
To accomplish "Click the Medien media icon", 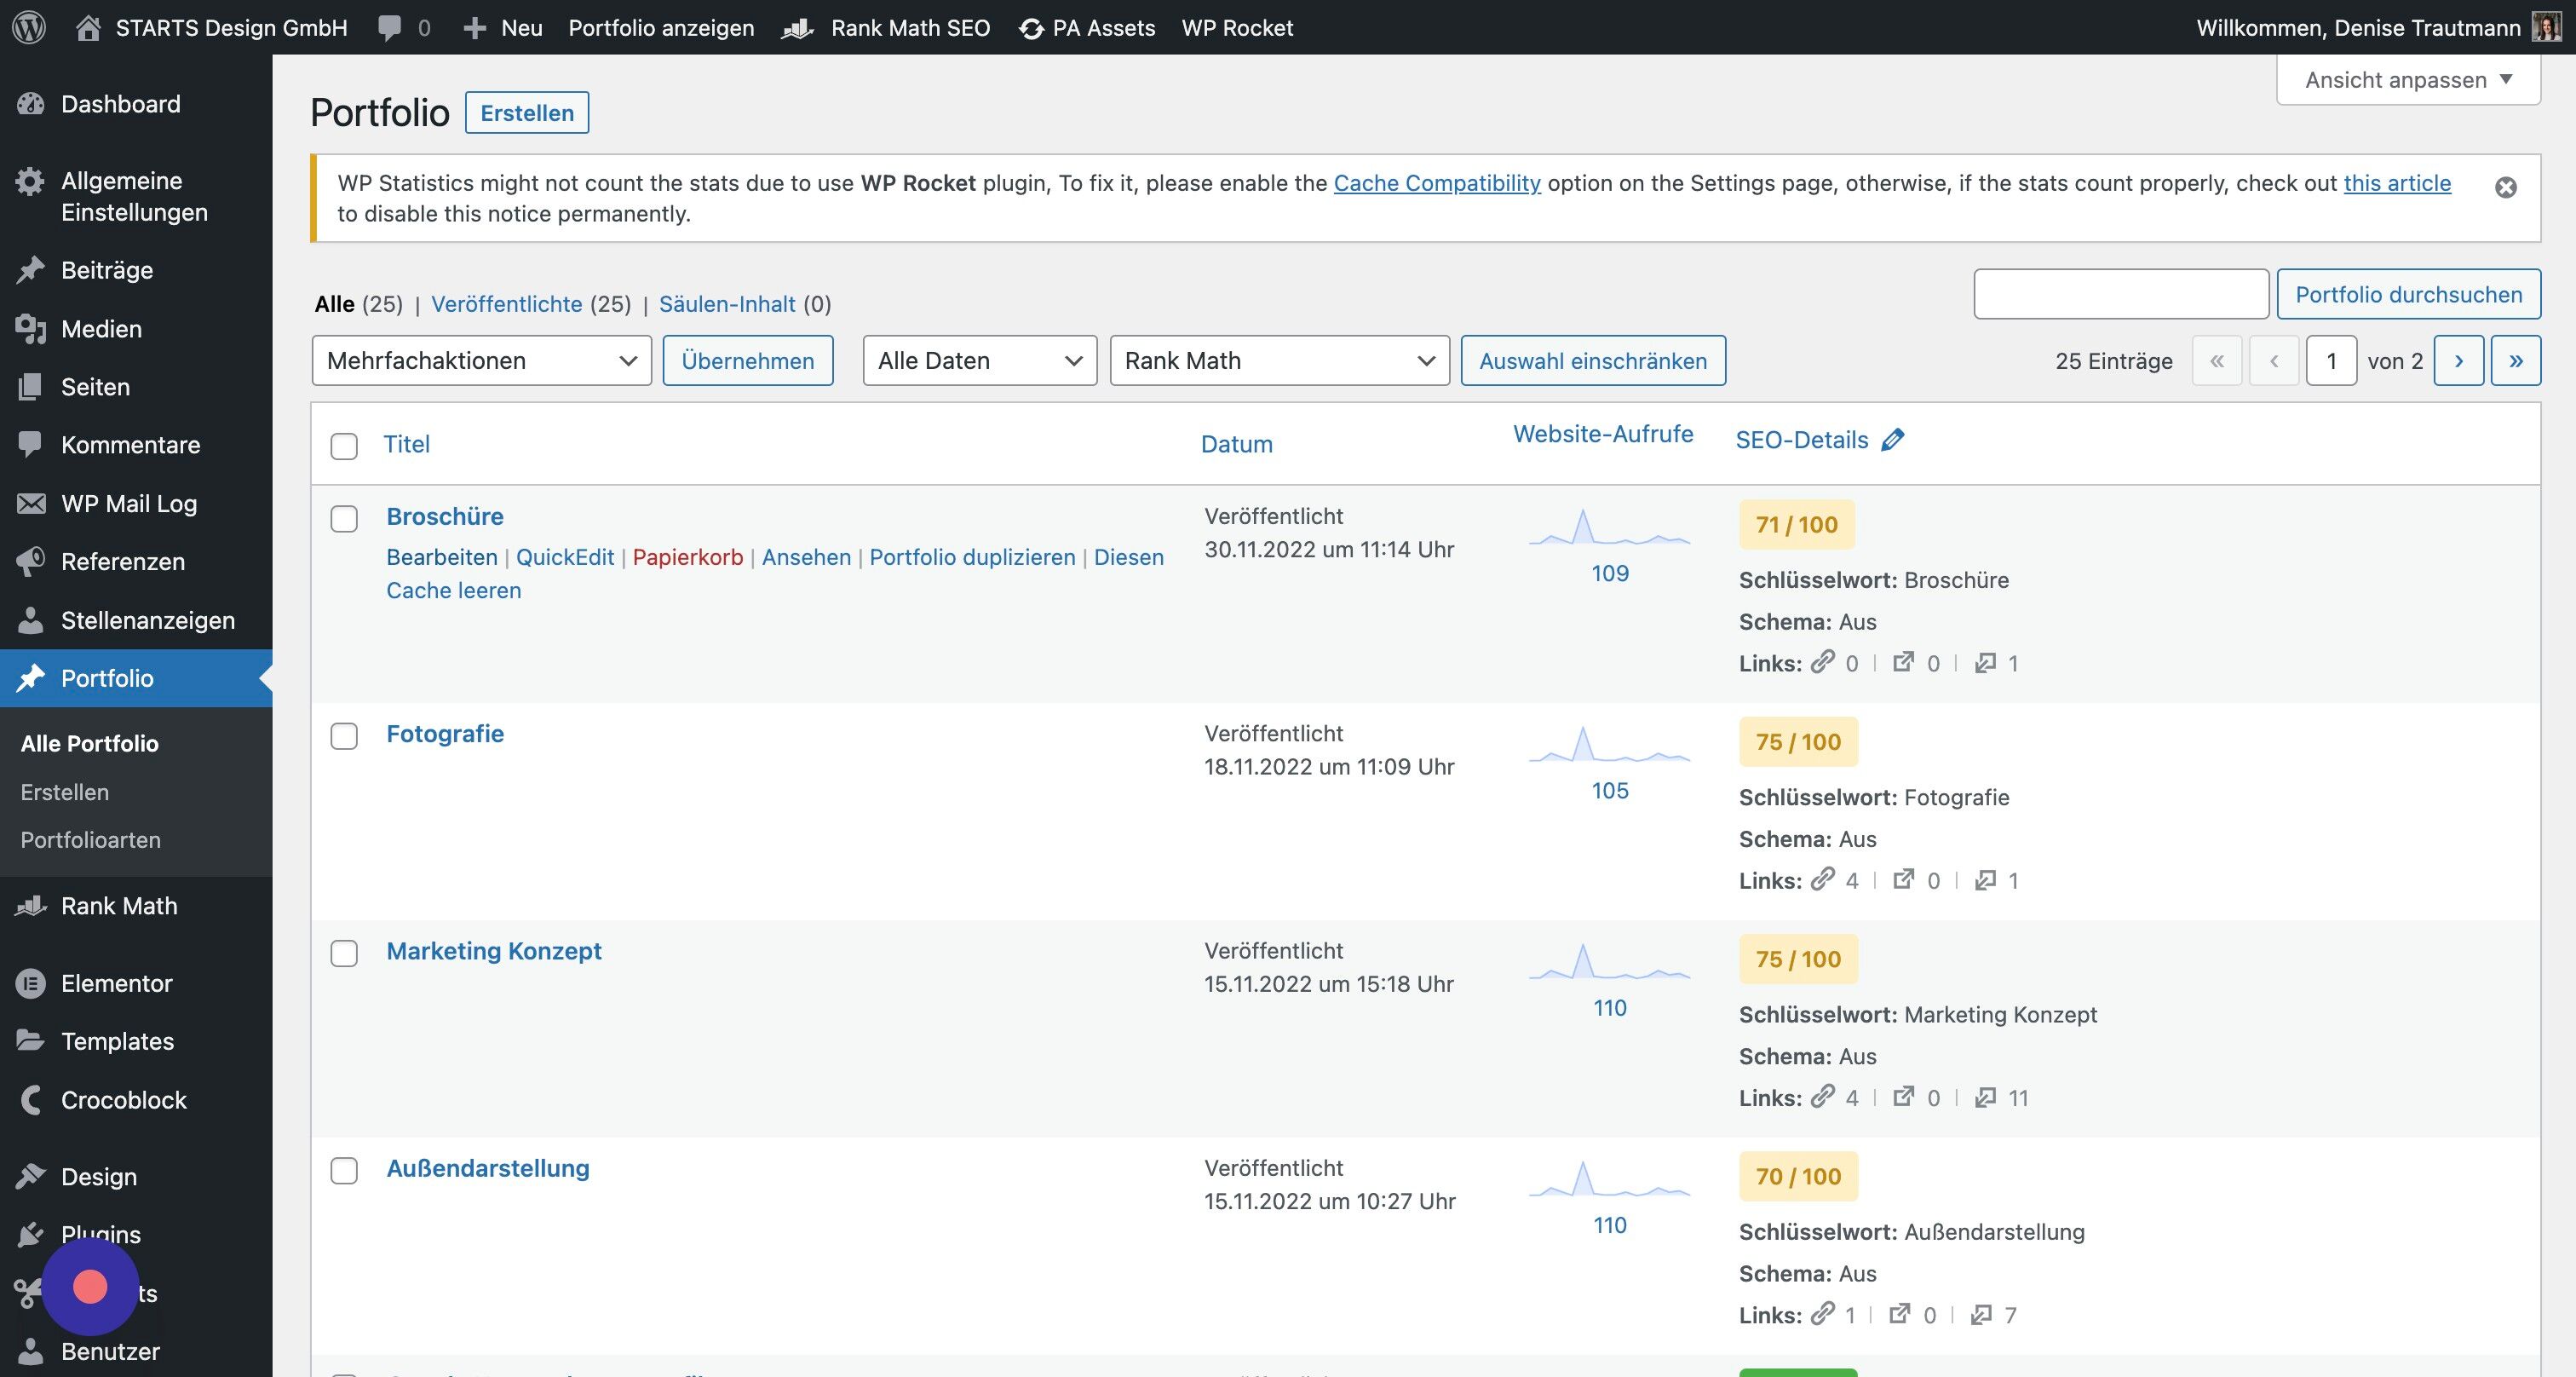I will pos(31,329).
